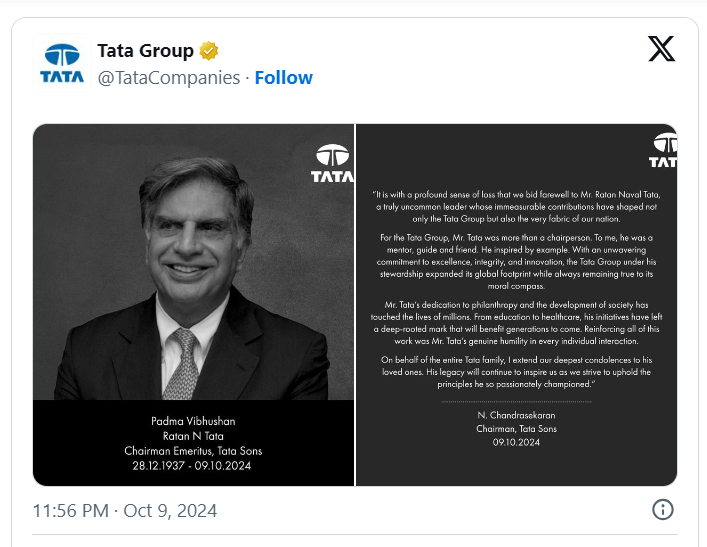707x547 pixels.
Task: Click the Chairman Emeritus, Tata Sons line
Action: [x=193, y=451]
